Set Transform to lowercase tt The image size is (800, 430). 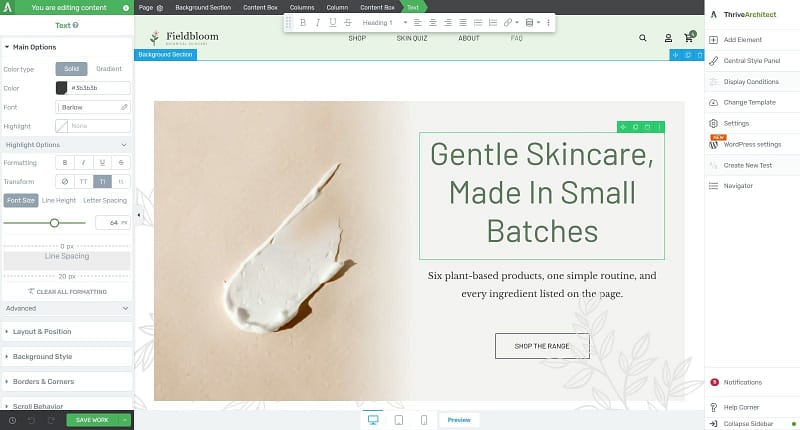[121, 182]
